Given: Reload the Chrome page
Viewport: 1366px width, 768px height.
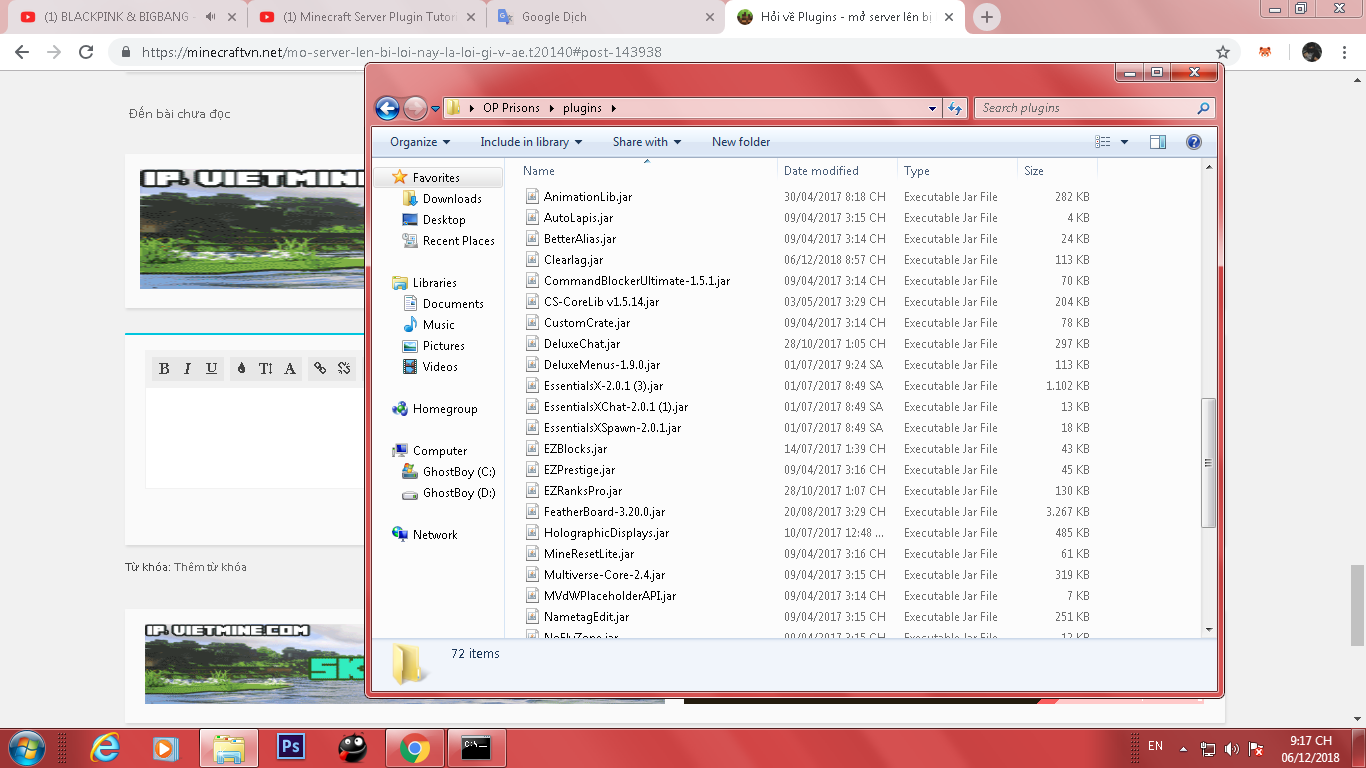Looking at the screenshot, I should [x=86, y=52].
